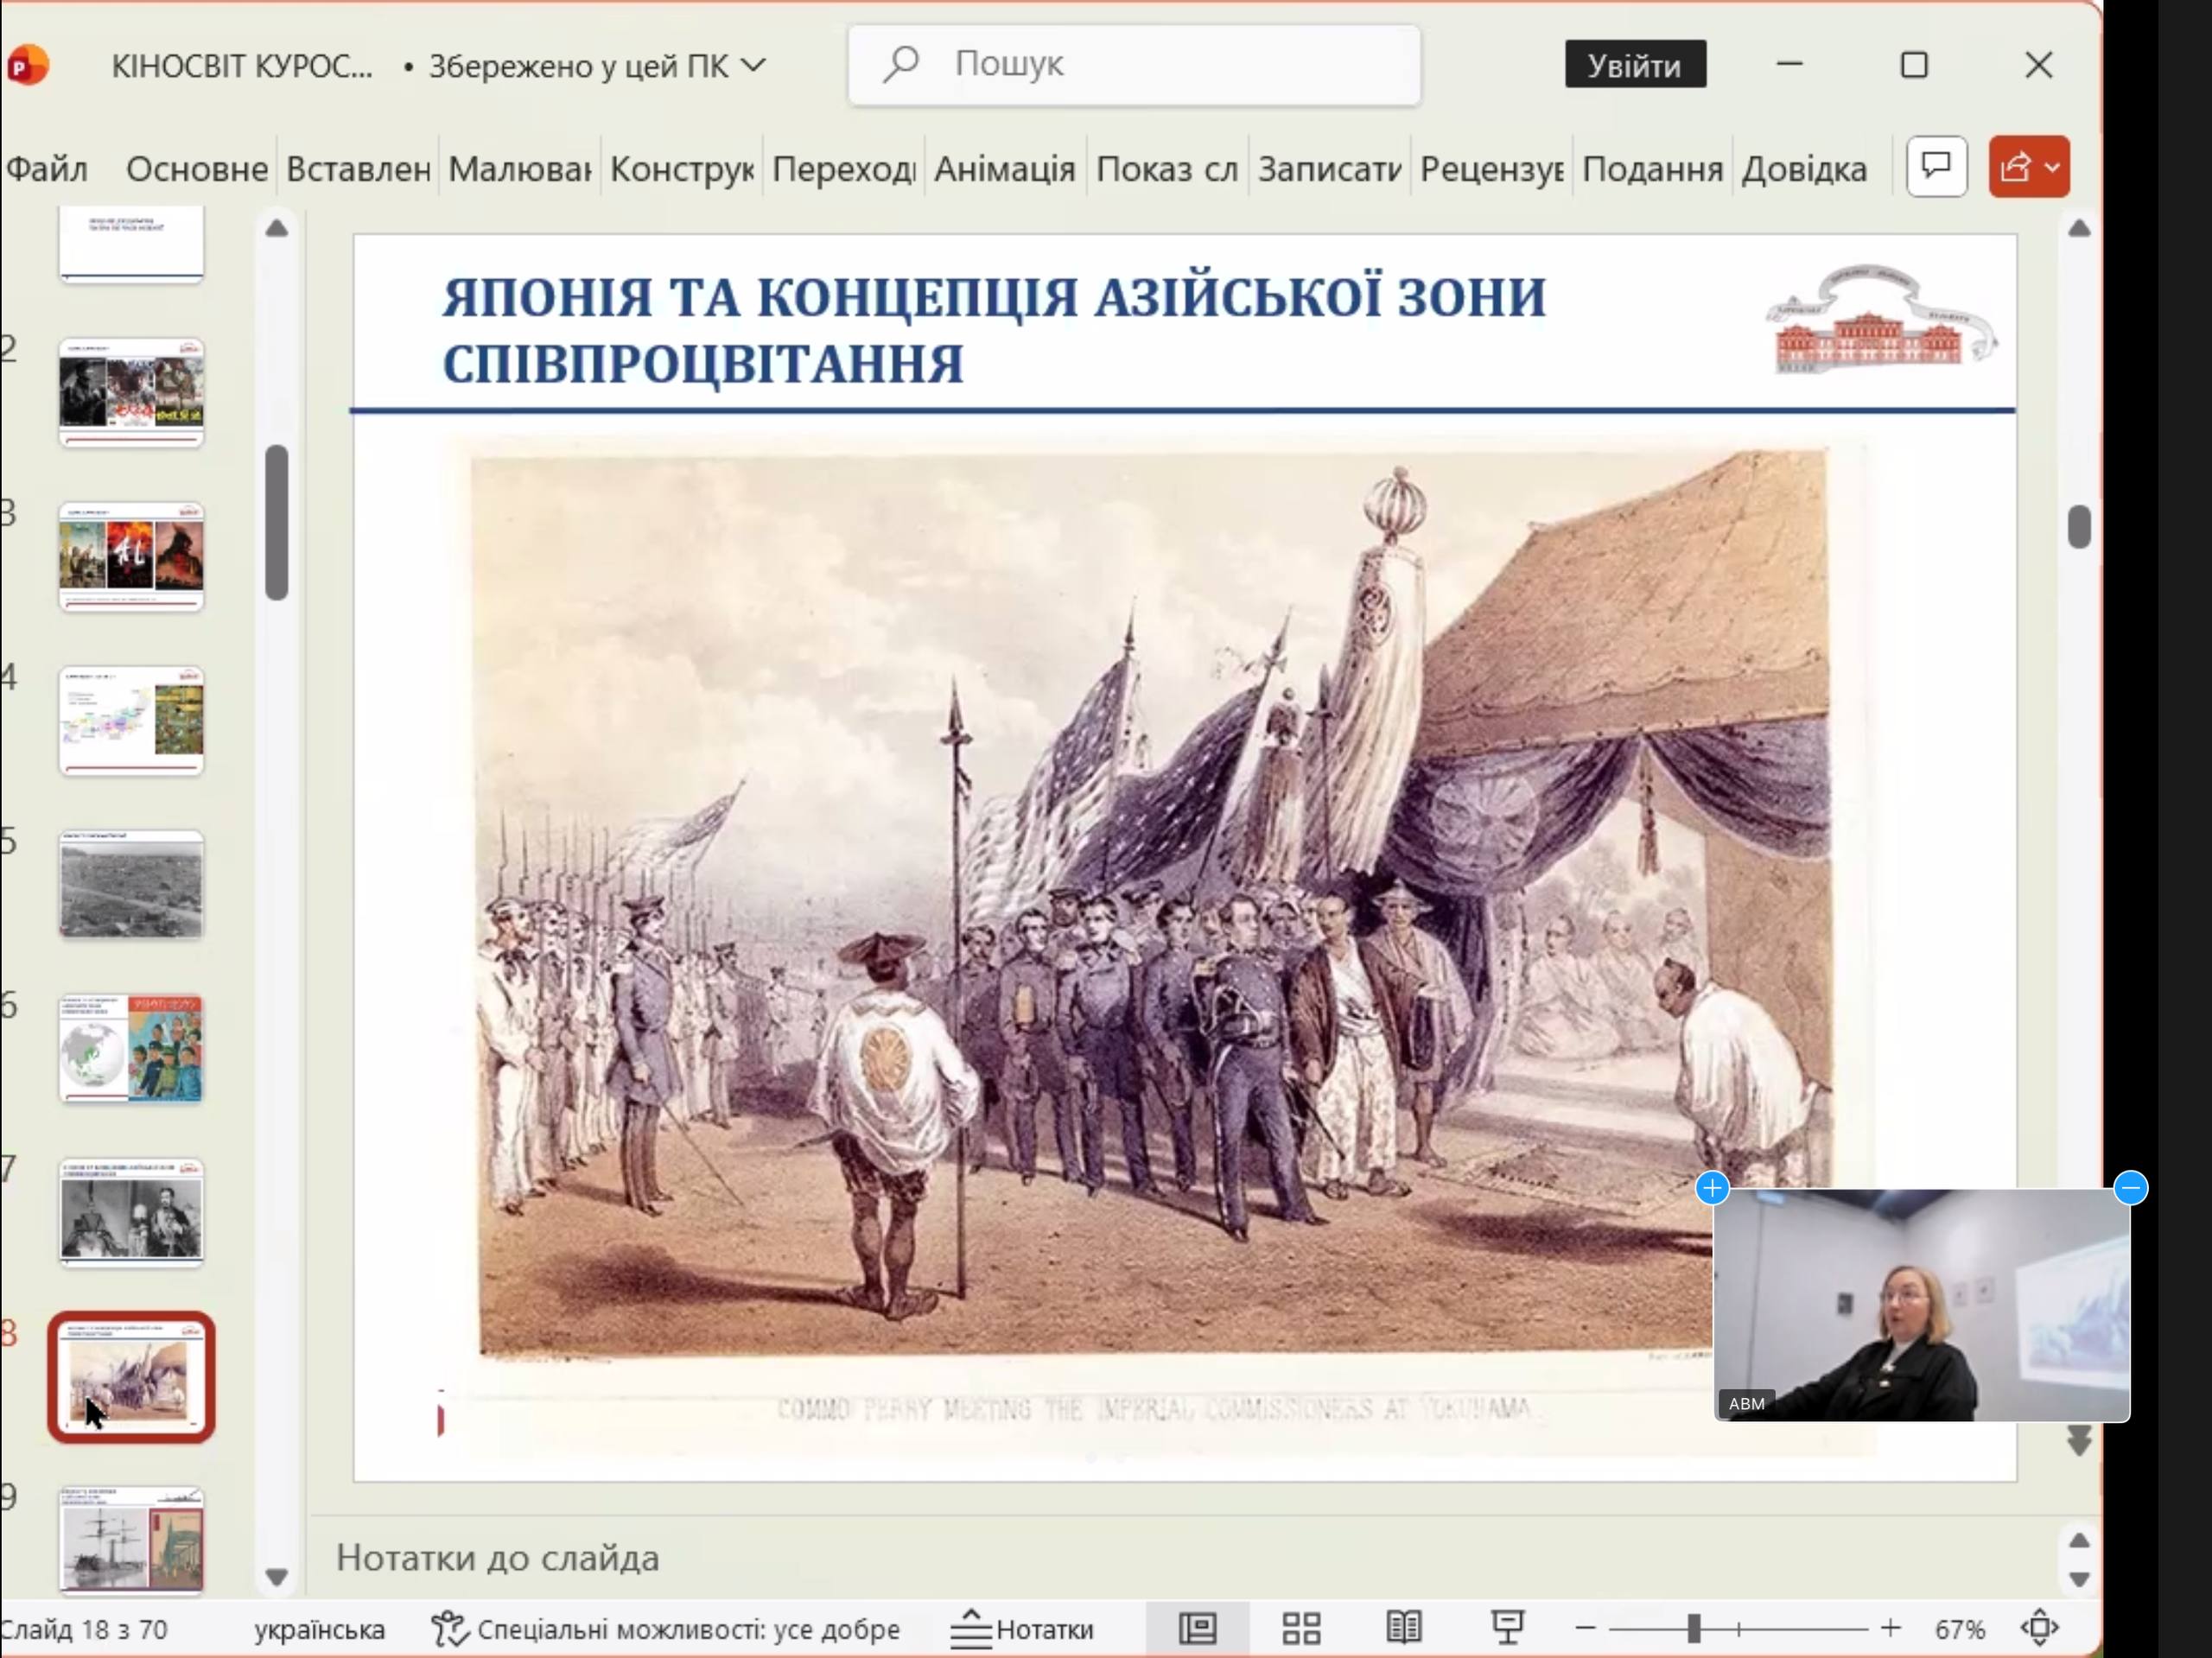Click the next slide double-arrow button
This screenshot has height=1658, width=2212.
[2079, 1442]
